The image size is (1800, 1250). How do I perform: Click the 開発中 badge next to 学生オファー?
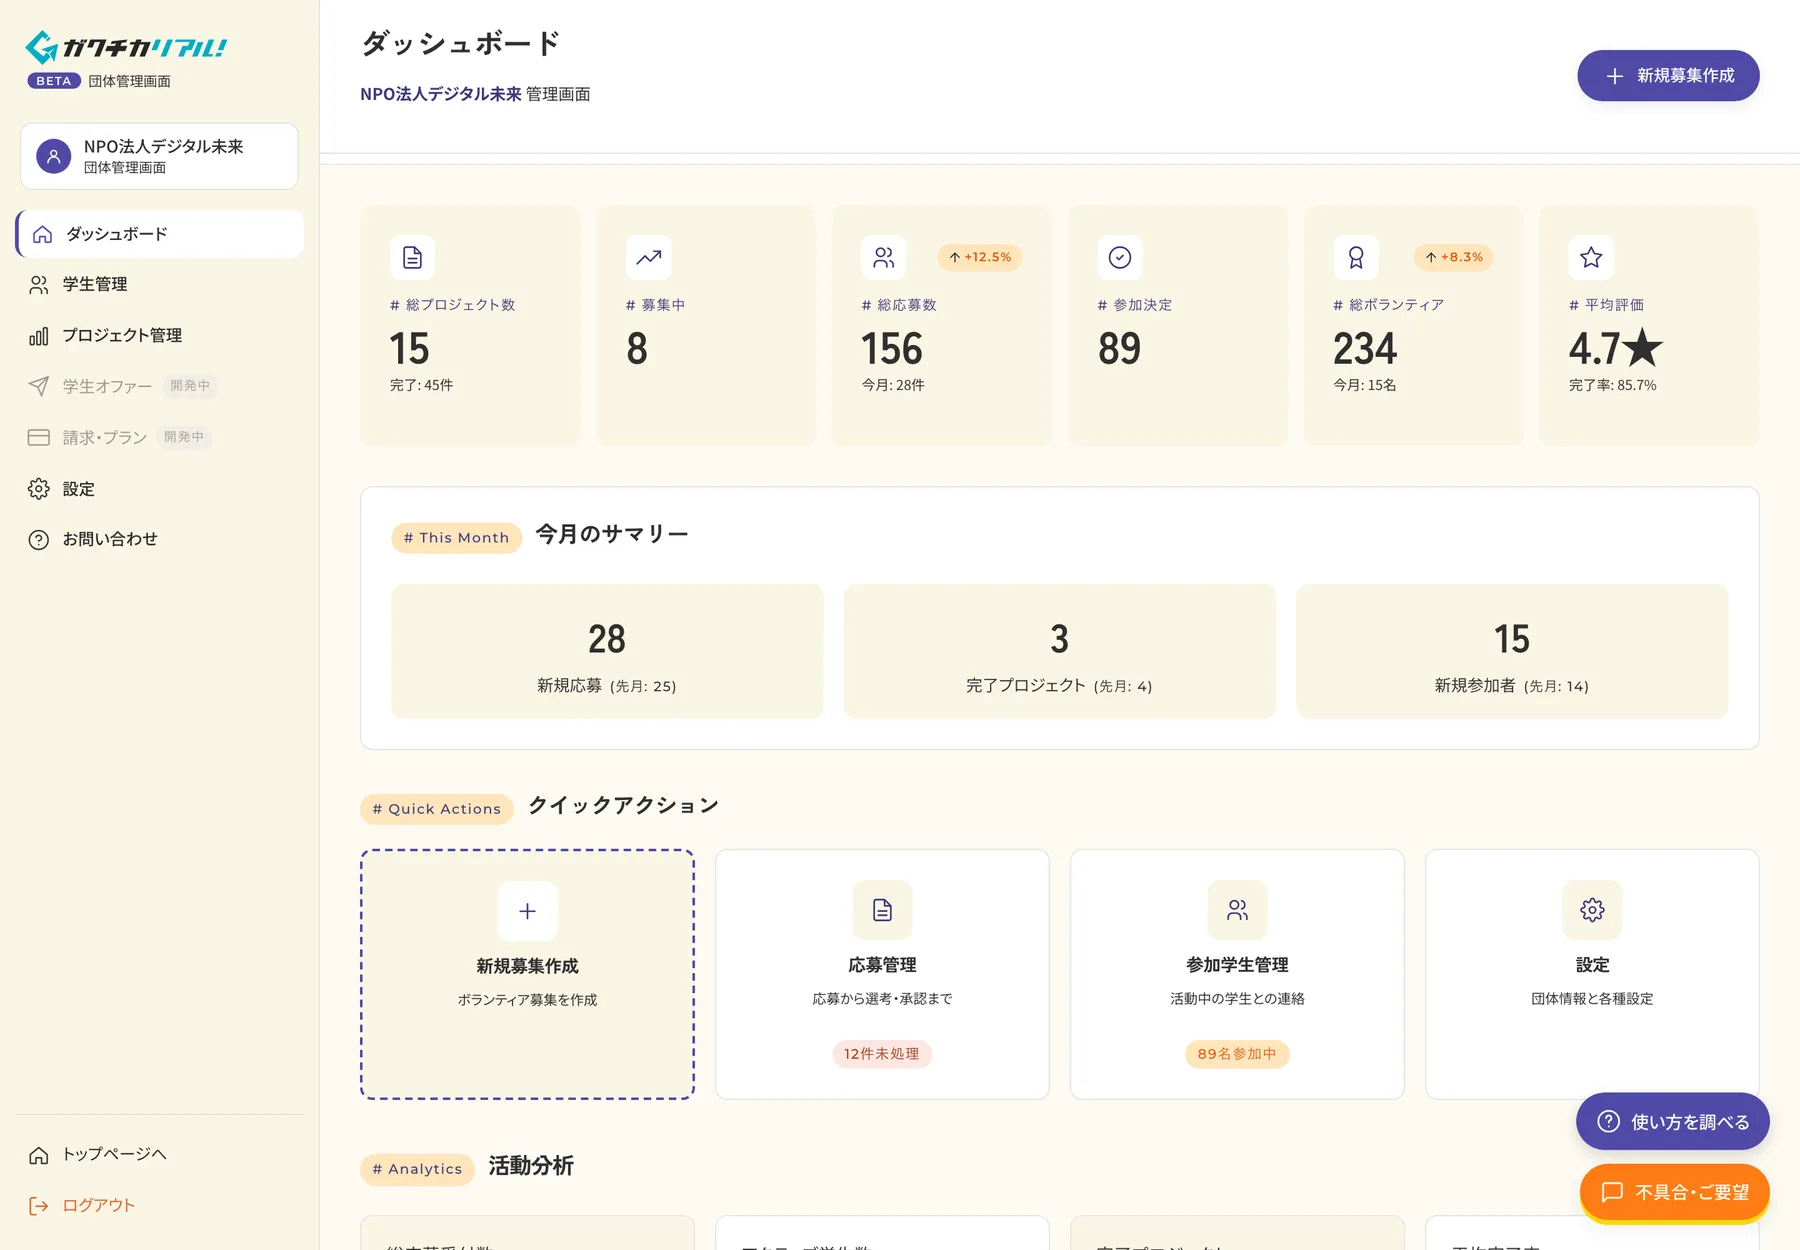tap(190, 386)
